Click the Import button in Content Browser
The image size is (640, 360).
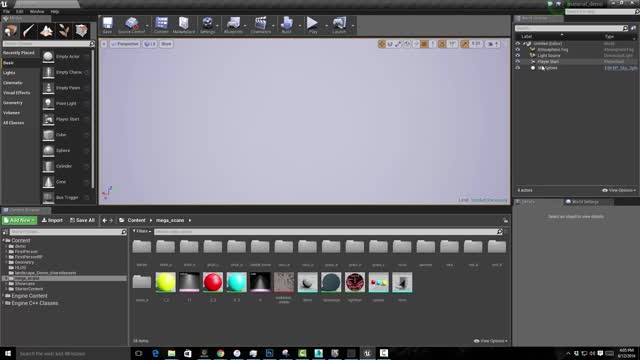[x=52, y=220]
